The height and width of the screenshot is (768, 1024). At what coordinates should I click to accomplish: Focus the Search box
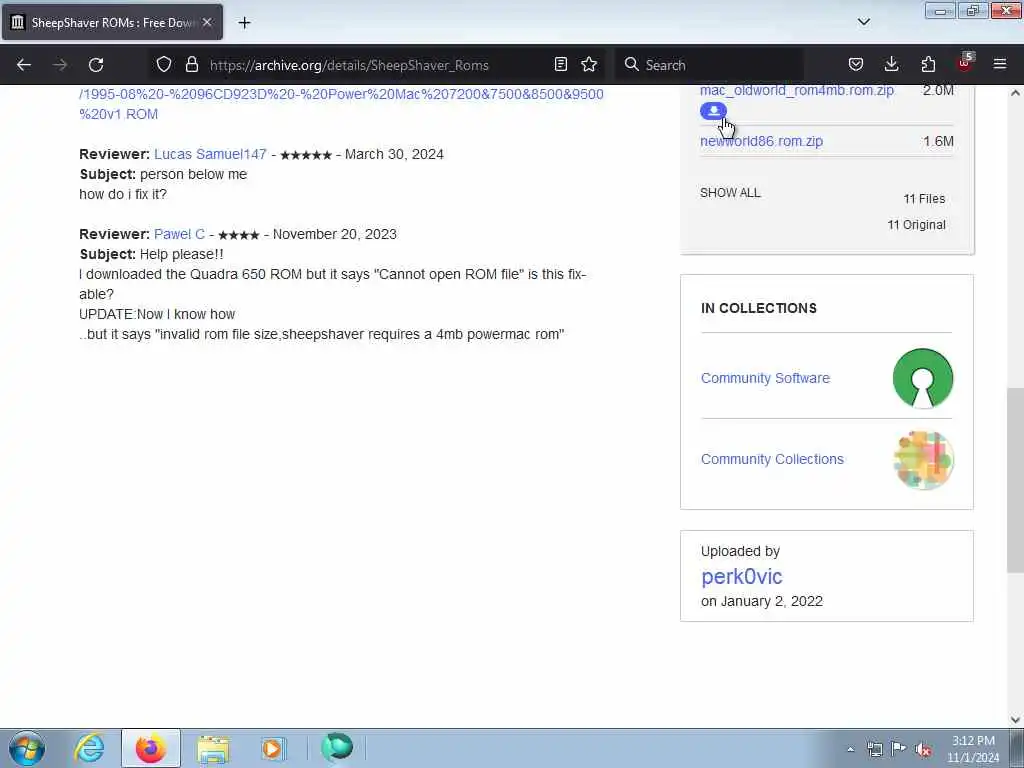[709, 65]
